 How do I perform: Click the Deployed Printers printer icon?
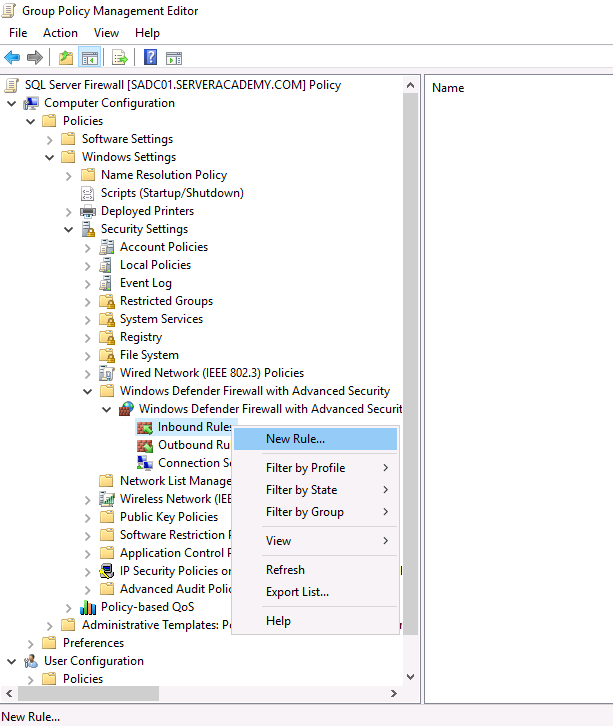[x=88, y=211]
